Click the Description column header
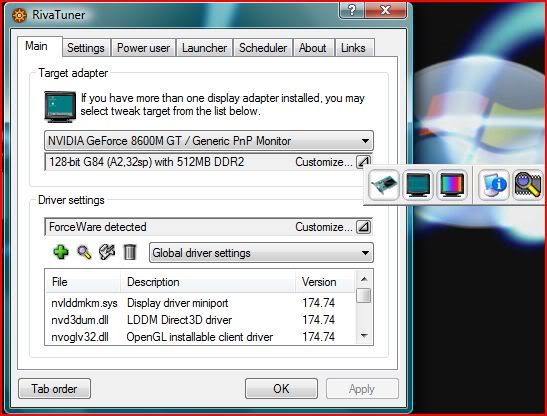 208,282
